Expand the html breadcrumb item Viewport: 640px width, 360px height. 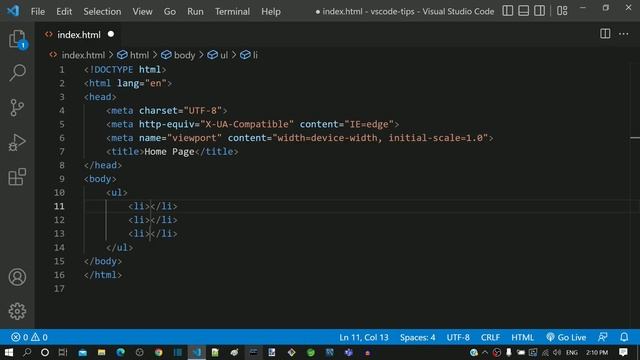(x=133, y=55)
